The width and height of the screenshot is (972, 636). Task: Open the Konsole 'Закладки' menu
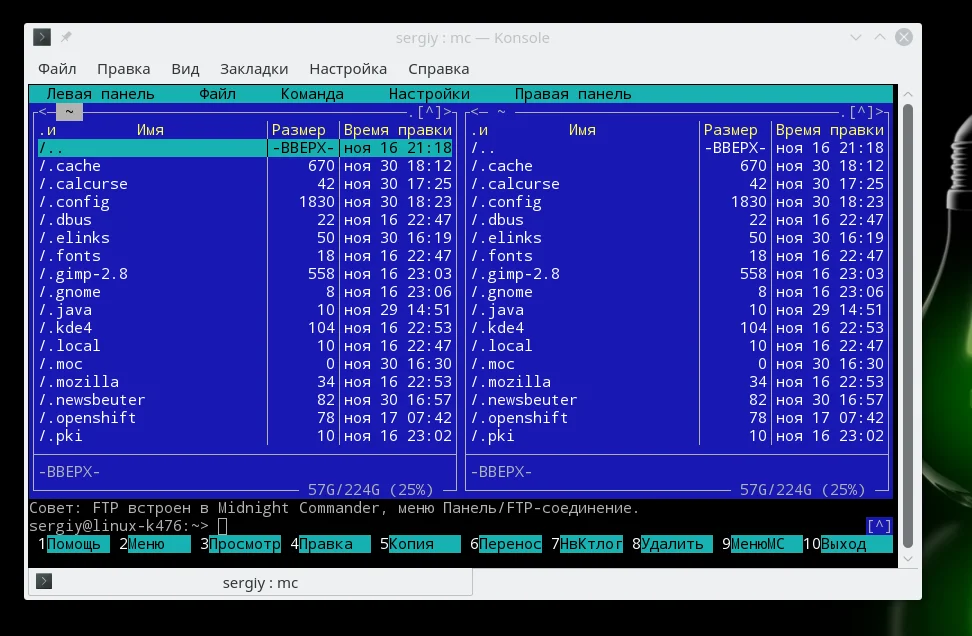(x=254, y=69)
